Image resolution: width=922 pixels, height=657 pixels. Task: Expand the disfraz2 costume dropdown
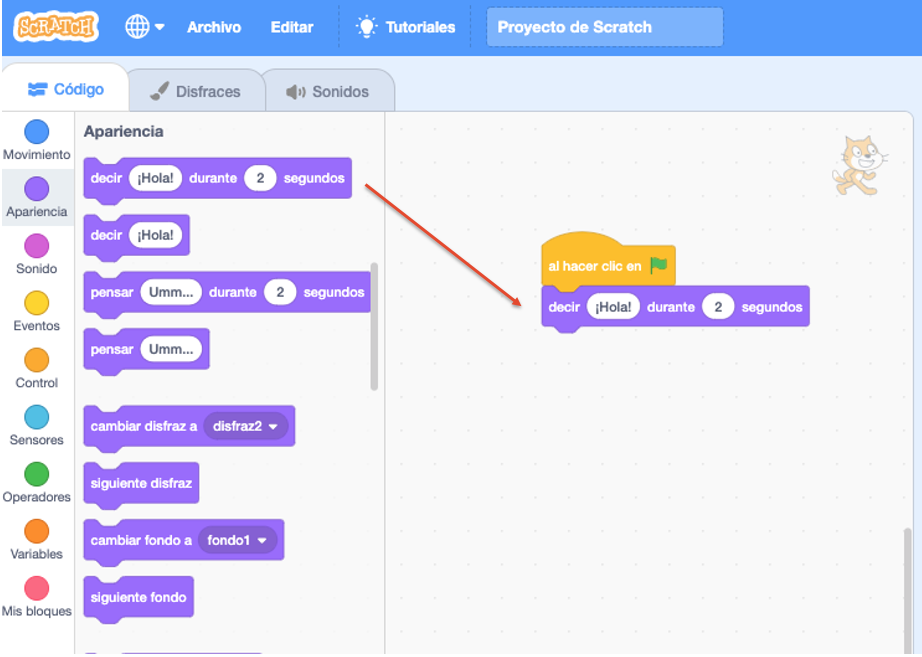click(x=245, y=426)
